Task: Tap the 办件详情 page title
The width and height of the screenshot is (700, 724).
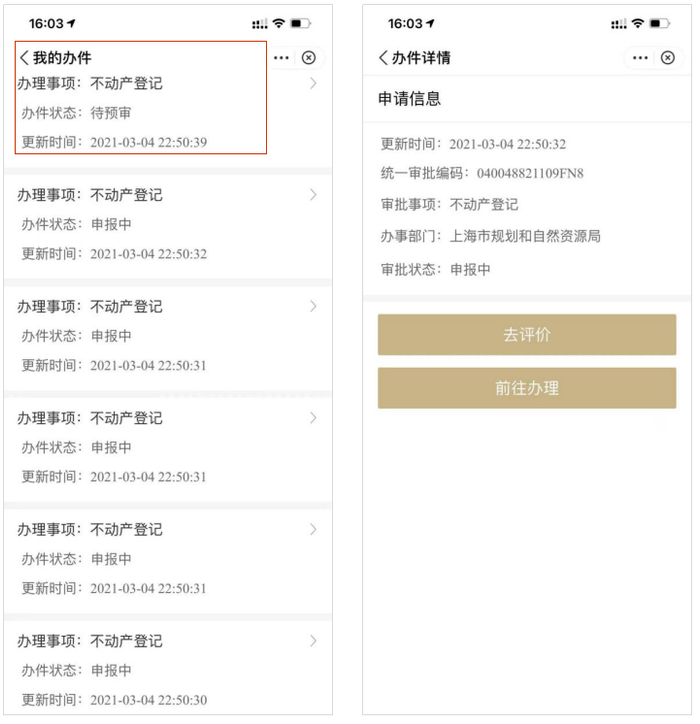Action: (x=421, y=58)
